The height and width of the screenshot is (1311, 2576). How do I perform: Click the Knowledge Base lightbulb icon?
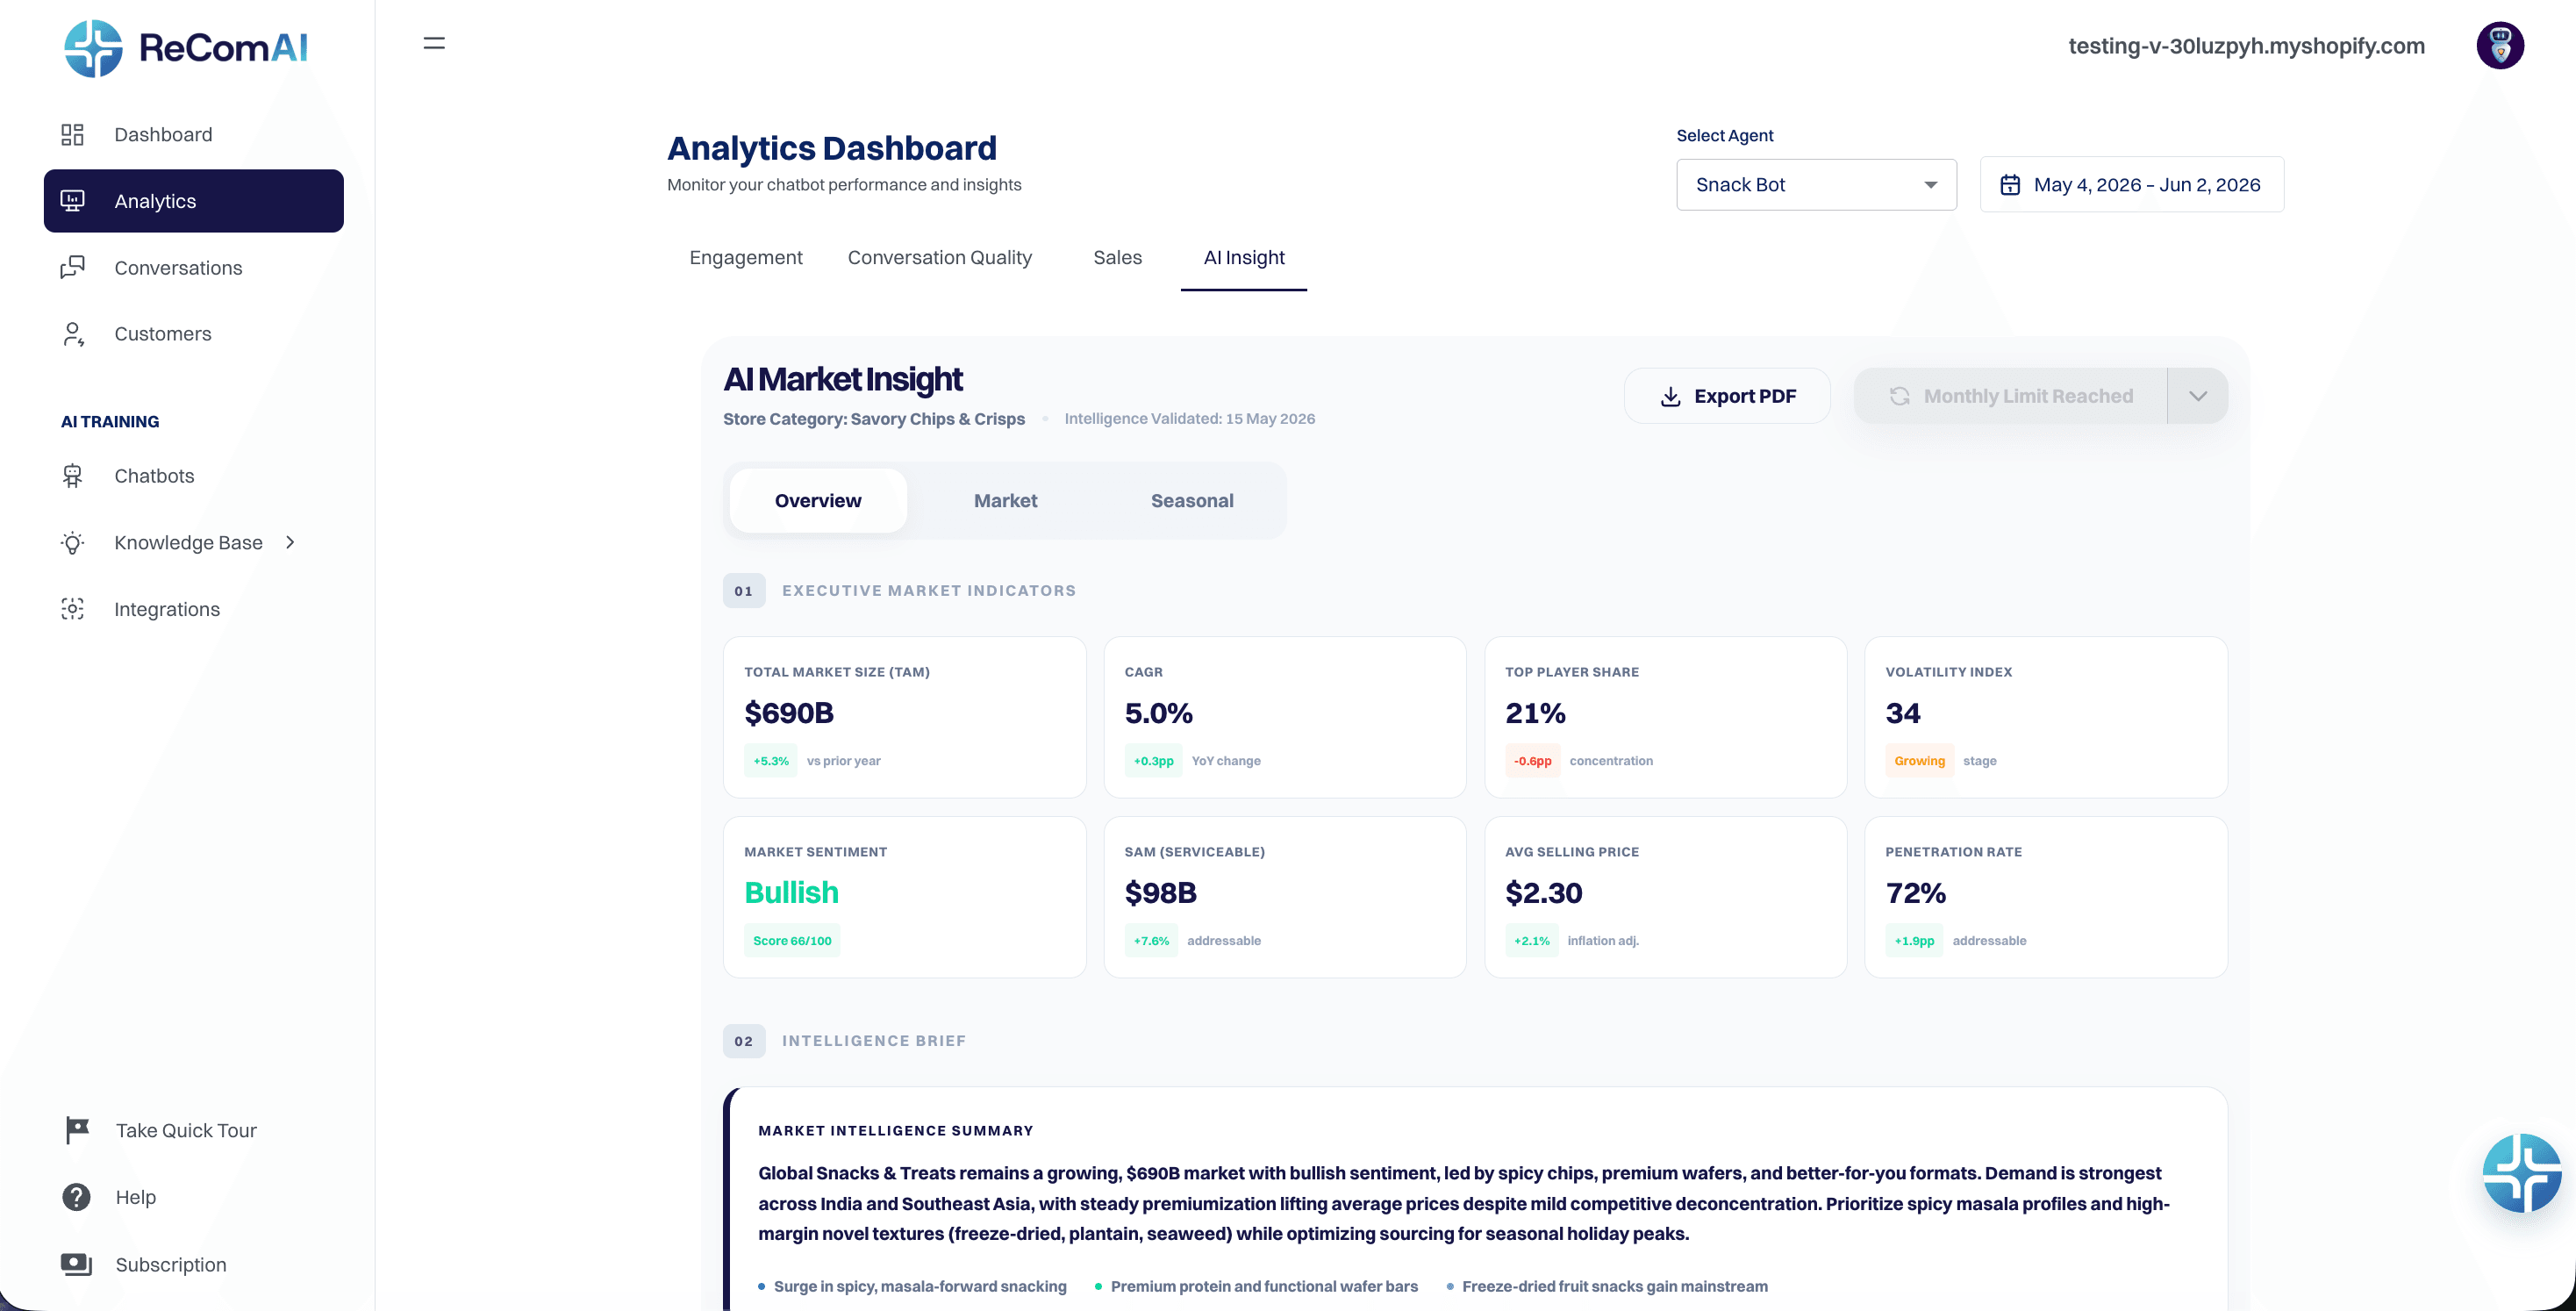(72, 543)
